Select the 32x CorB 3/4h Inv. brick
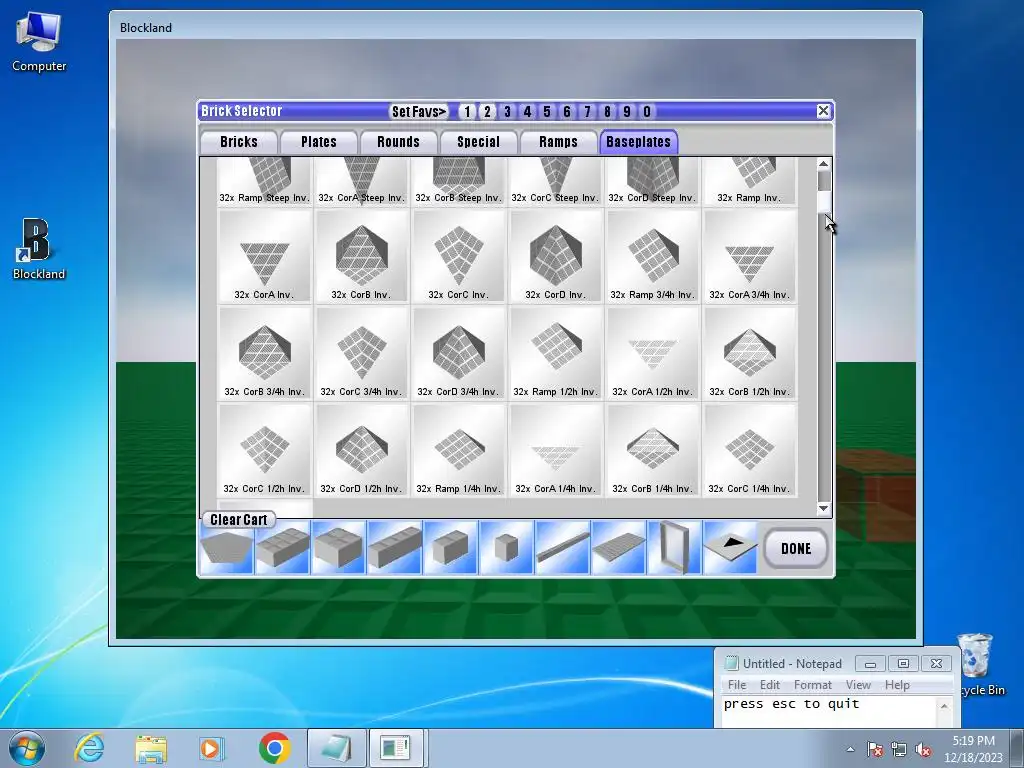The height and width of the screenshot is (768, 1024). [x=264, y=353]
